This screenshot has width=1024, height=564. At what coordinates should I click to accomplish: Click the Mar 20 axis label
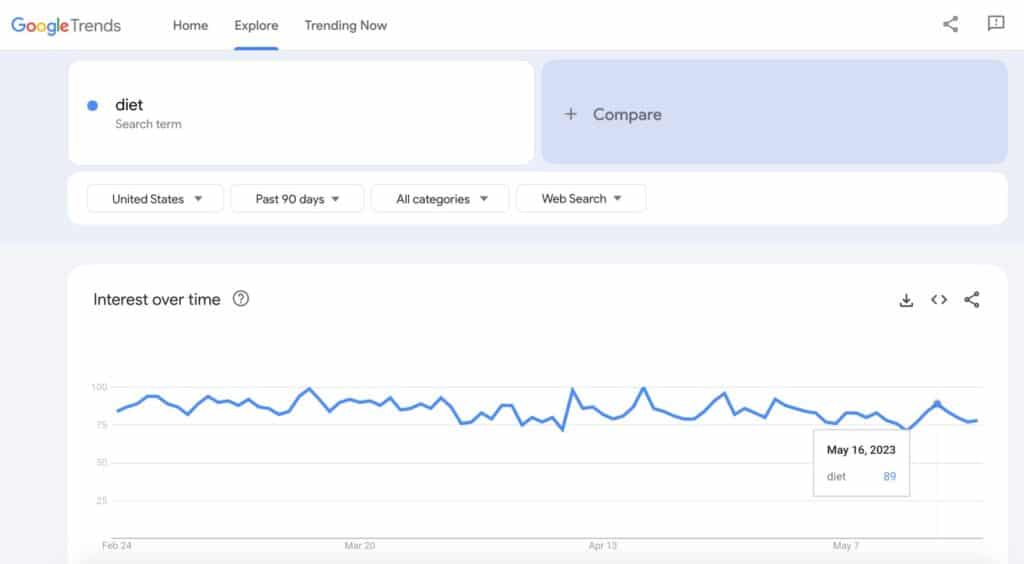[360, 546]
